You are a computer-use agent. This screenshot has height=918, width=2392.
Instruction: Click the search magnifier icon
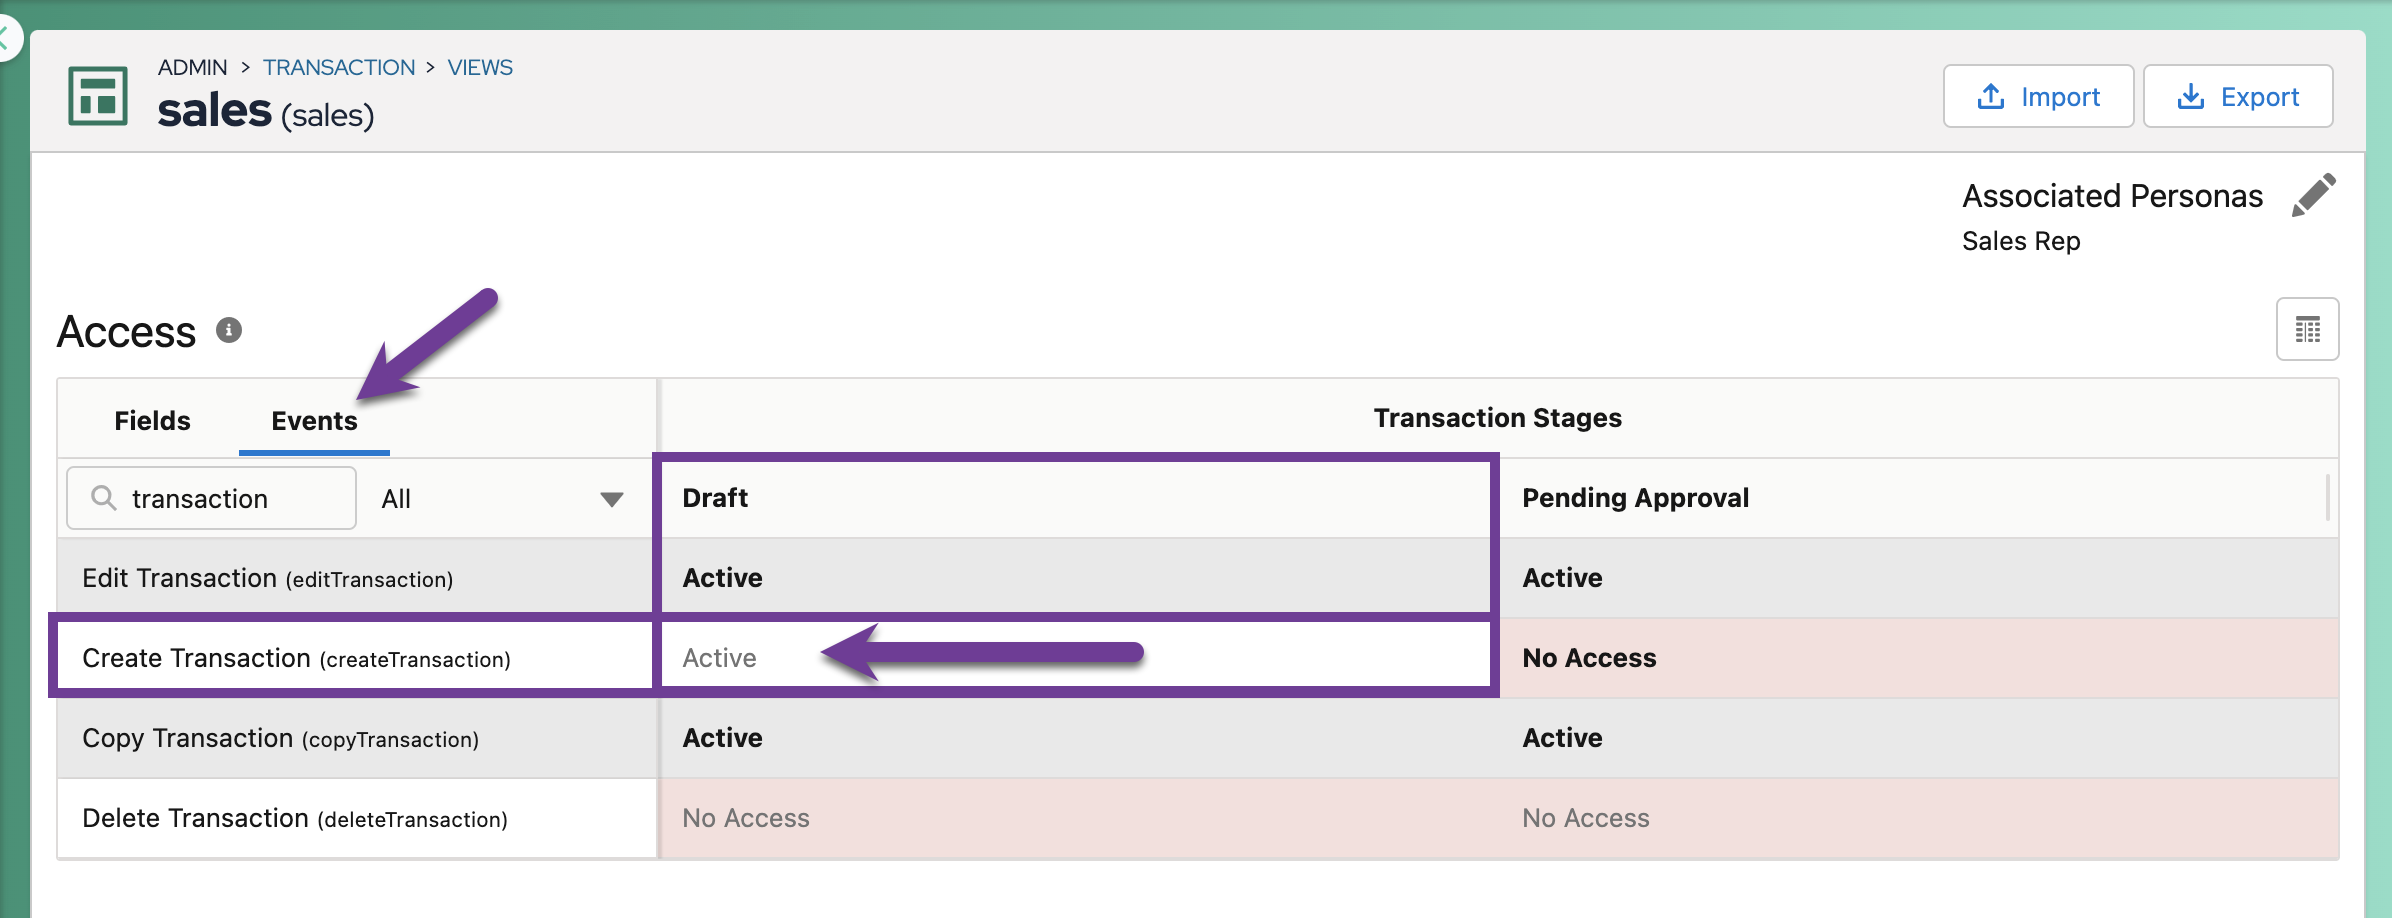click(104, 497)
